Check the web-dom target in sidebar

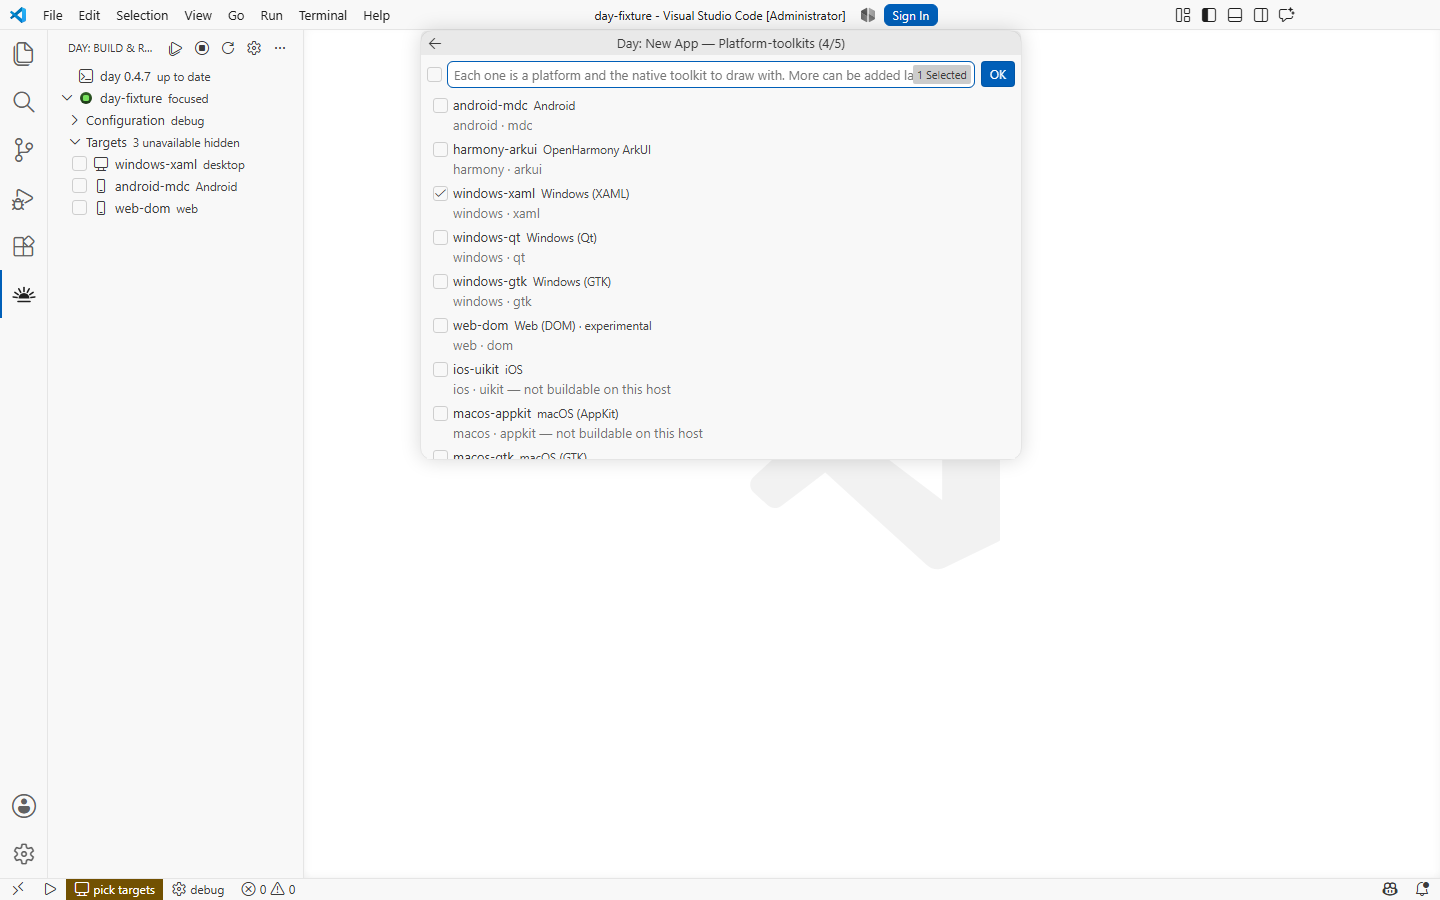pyautogui.click(x=80, y=208)
